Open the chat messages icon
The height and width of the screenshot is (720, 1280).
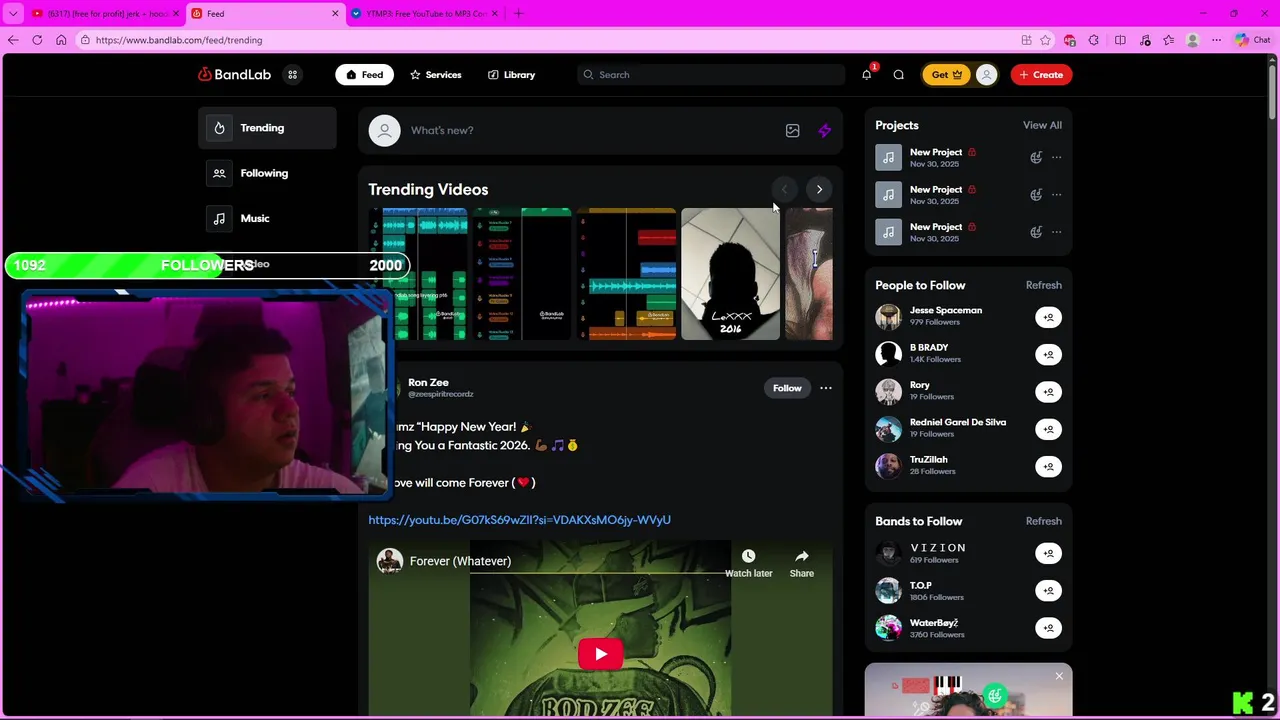coord(898,75)
